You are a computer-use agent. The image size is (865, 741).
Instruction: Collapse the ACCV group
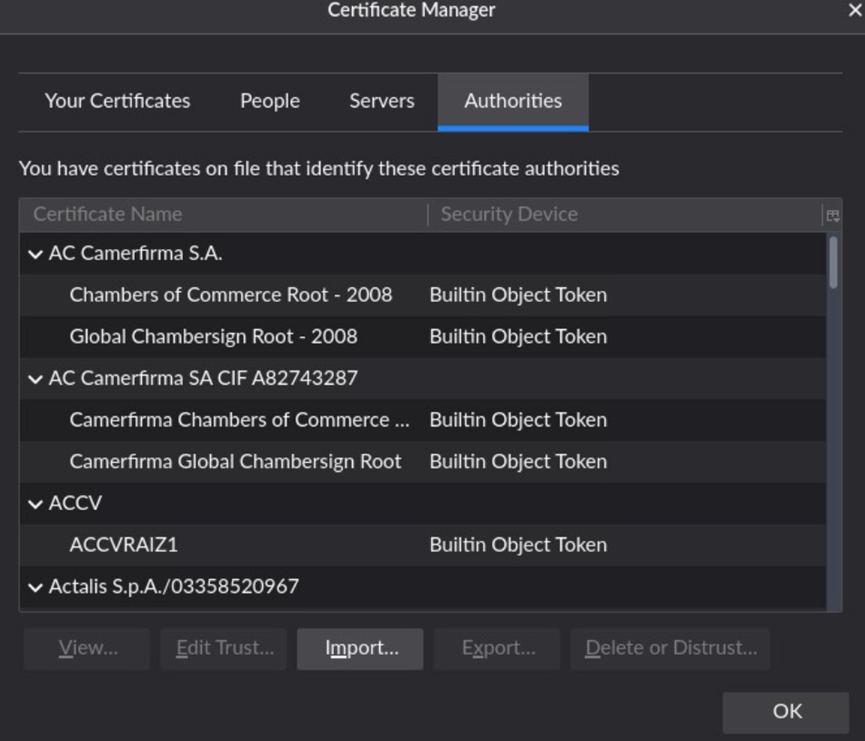(35, 504)
